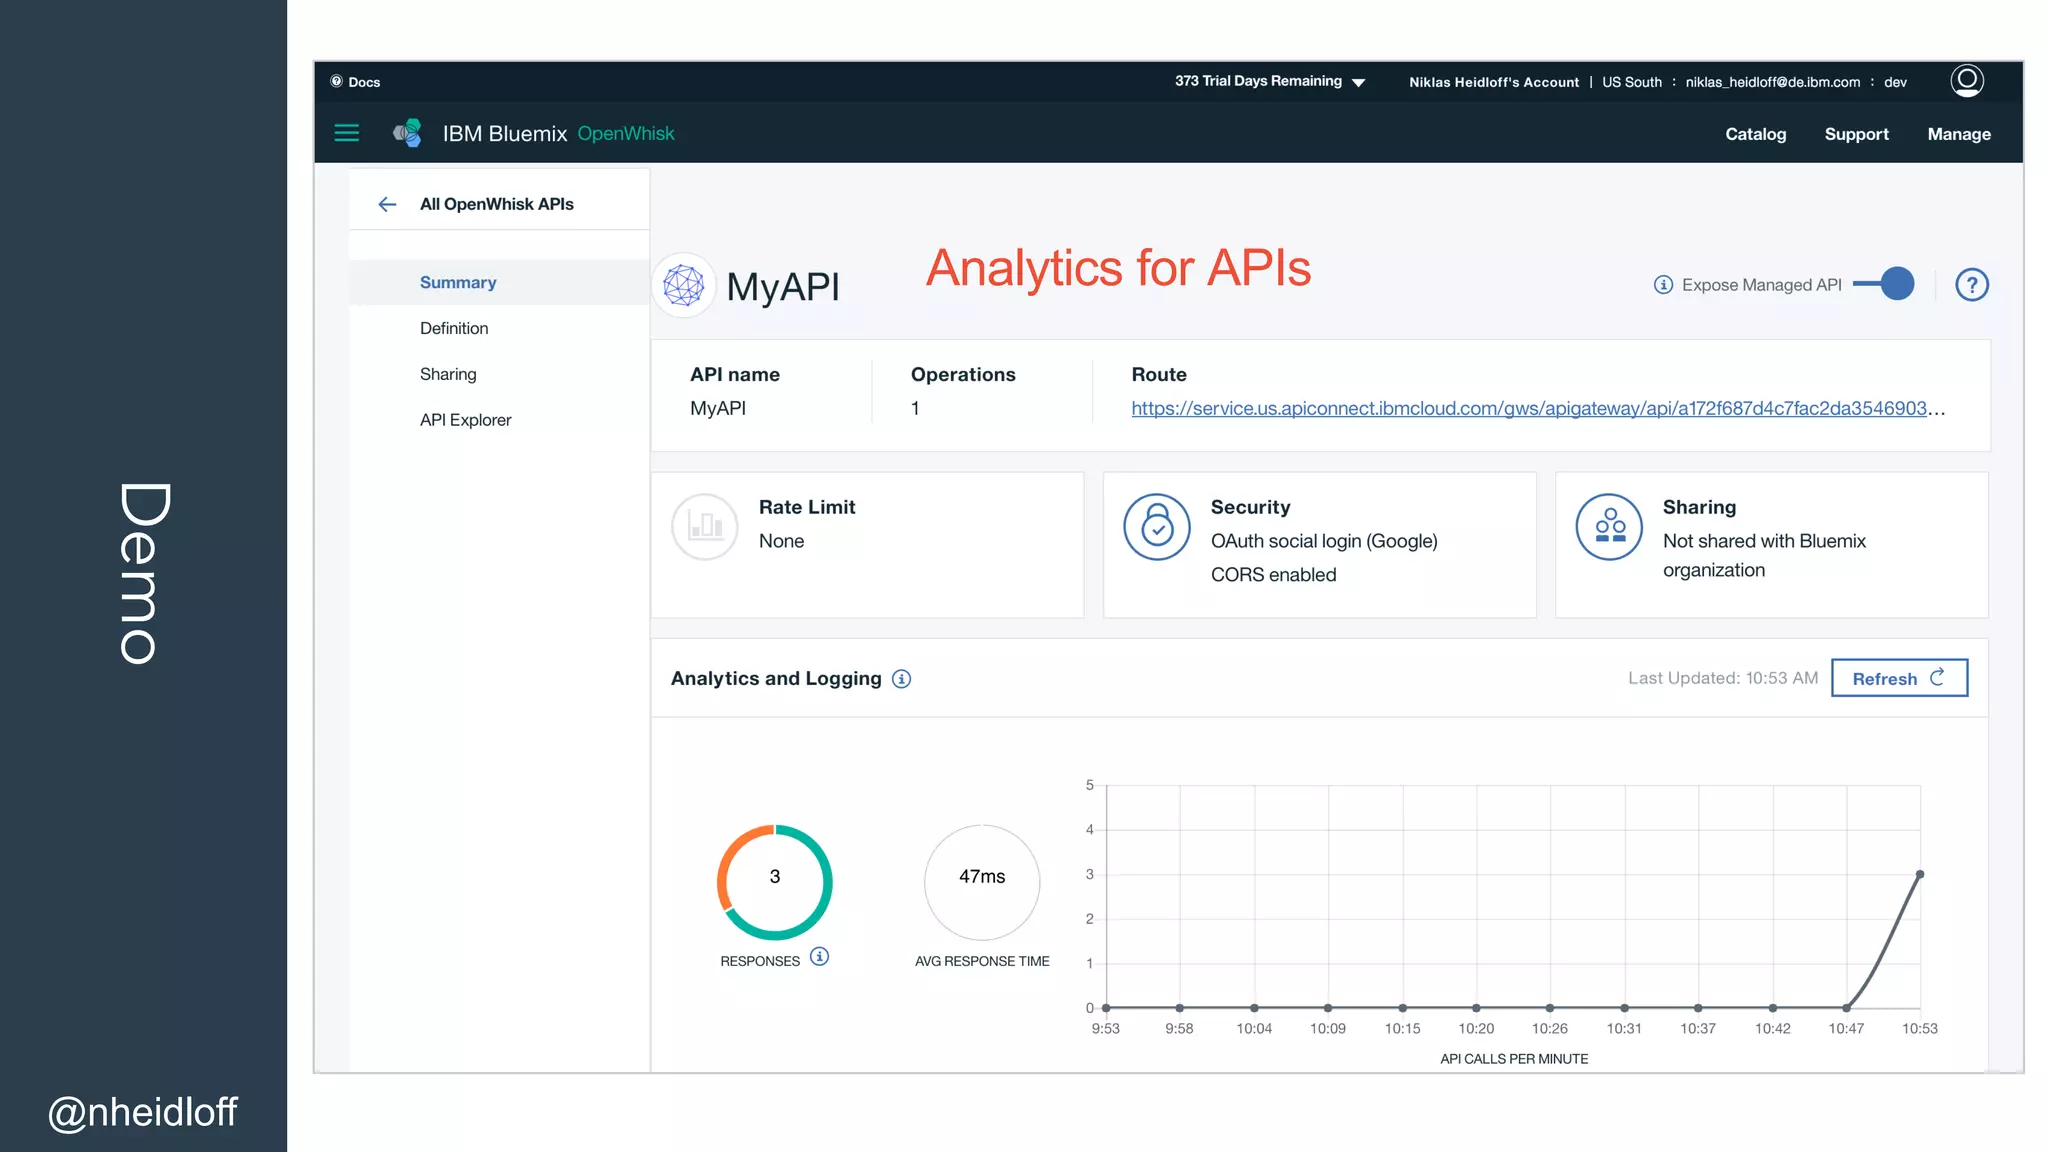Screen dimensions: 2048x1152
Task: Open the user profile avatar icon
Action: [x=1966, y=80]
